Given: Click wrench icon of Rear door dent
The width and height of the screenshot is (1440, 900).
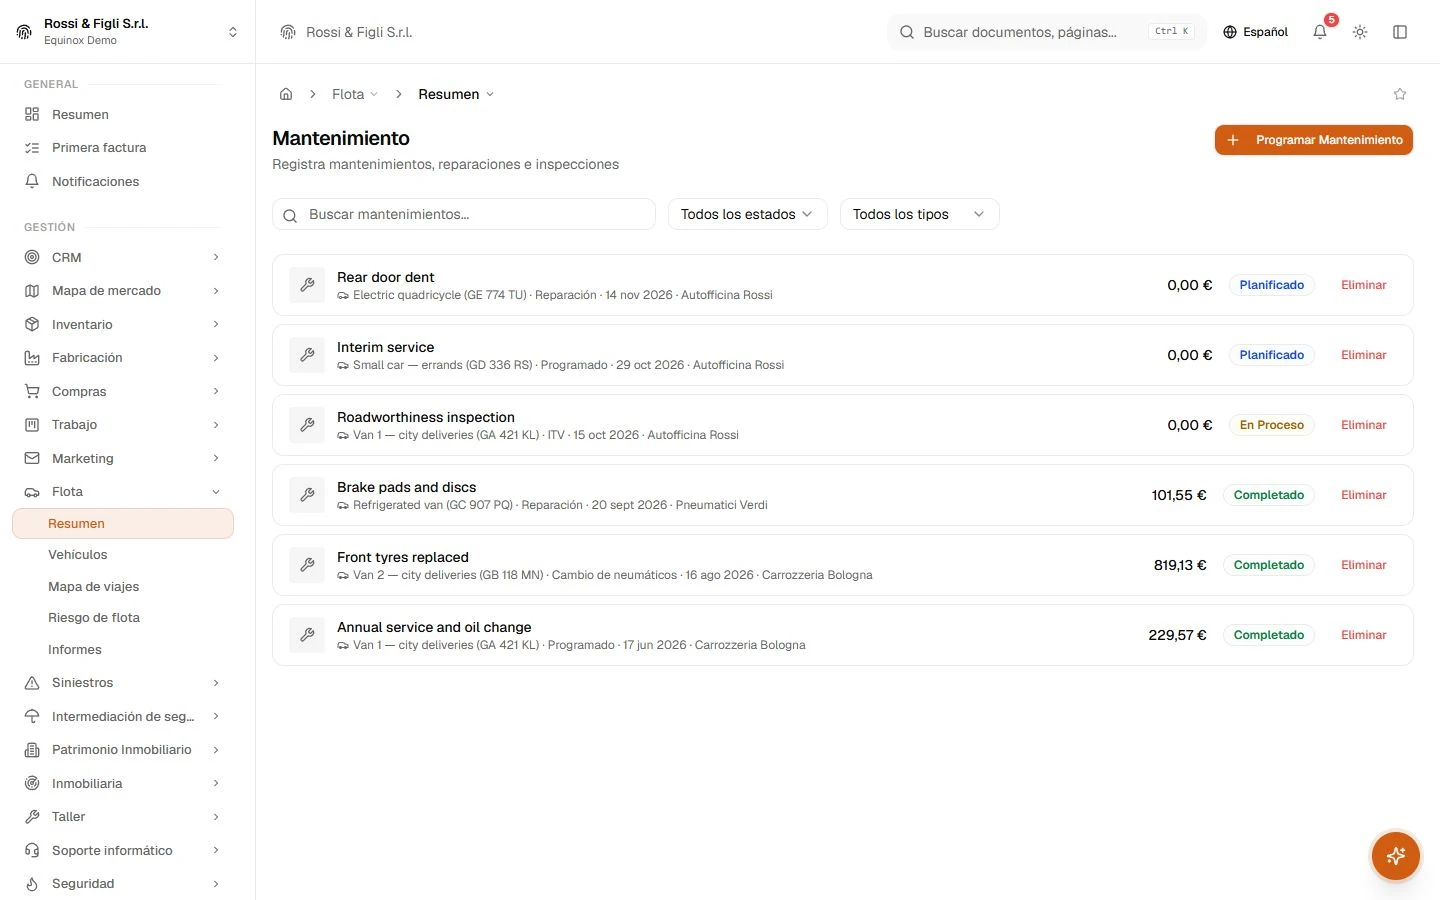Looking at the screenshot, I should click(x=307, y=285).
